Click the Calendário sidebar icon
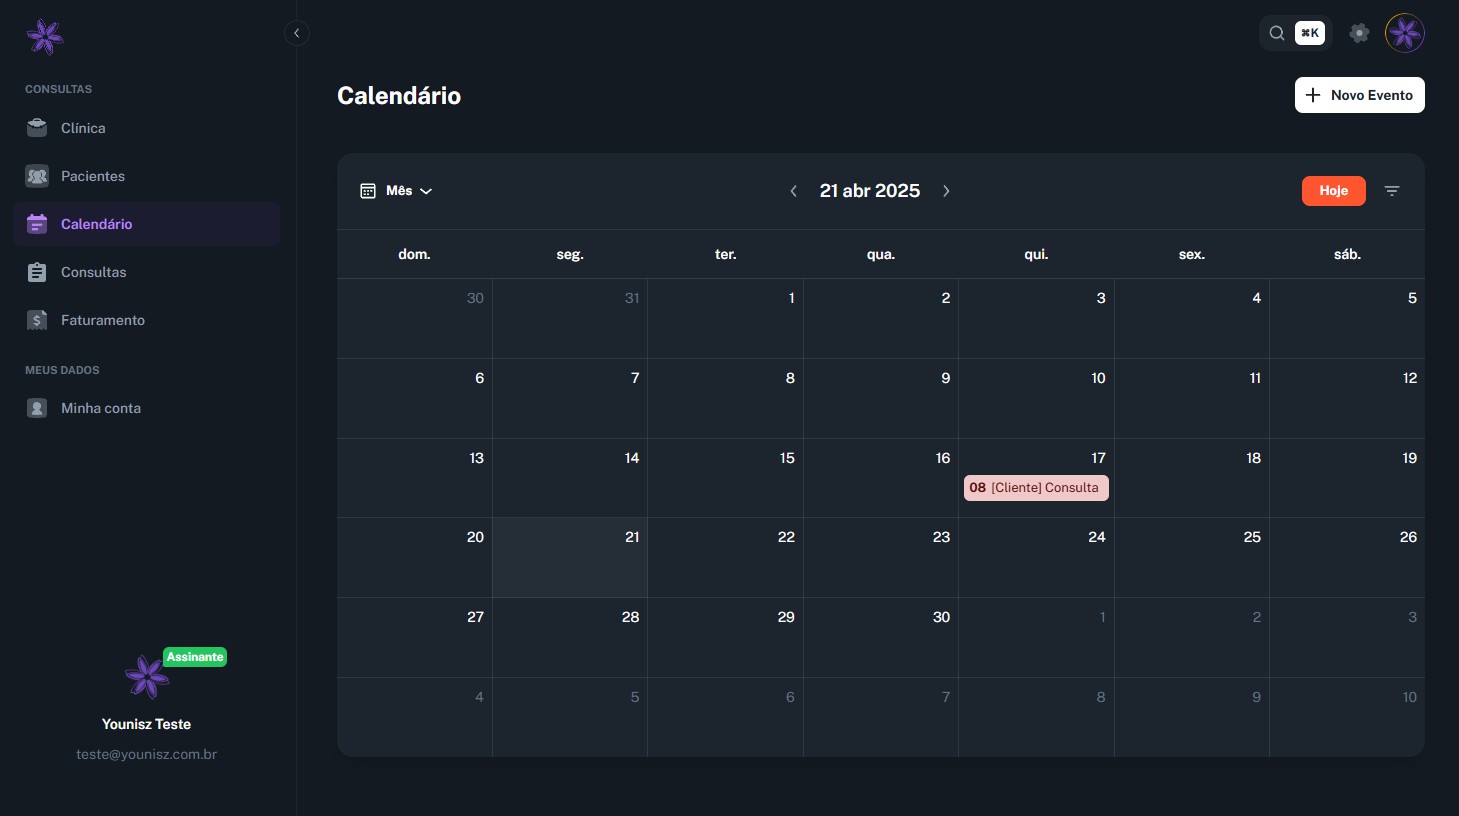 [x=37, y=224]
